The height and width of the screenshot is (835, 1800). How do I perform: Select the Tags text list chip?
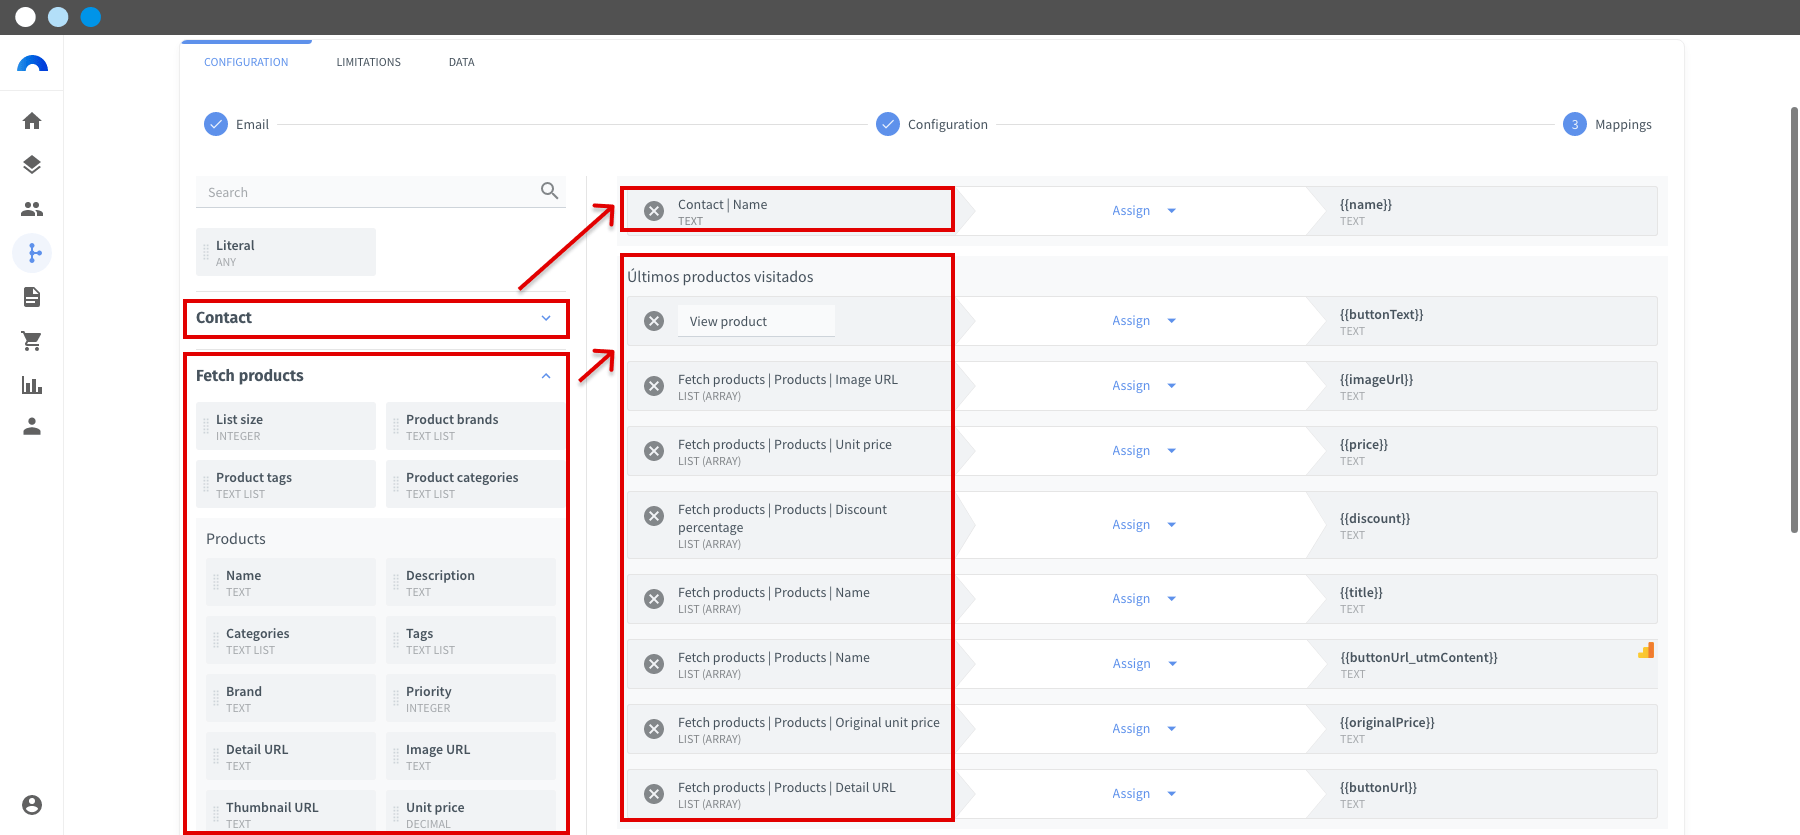click(471, 640)
